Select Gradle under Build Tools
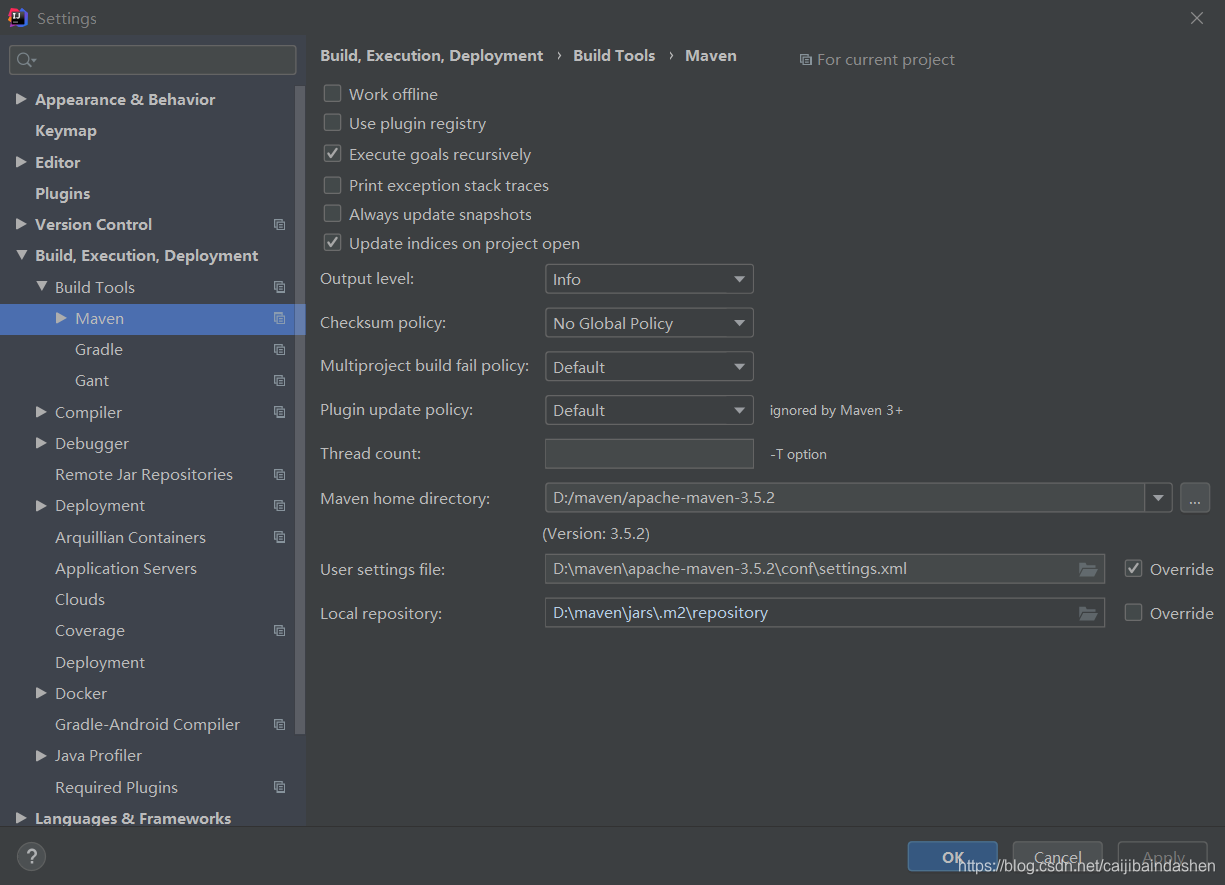The width and height of the screenshot is (1225, 885). point(99,350)
